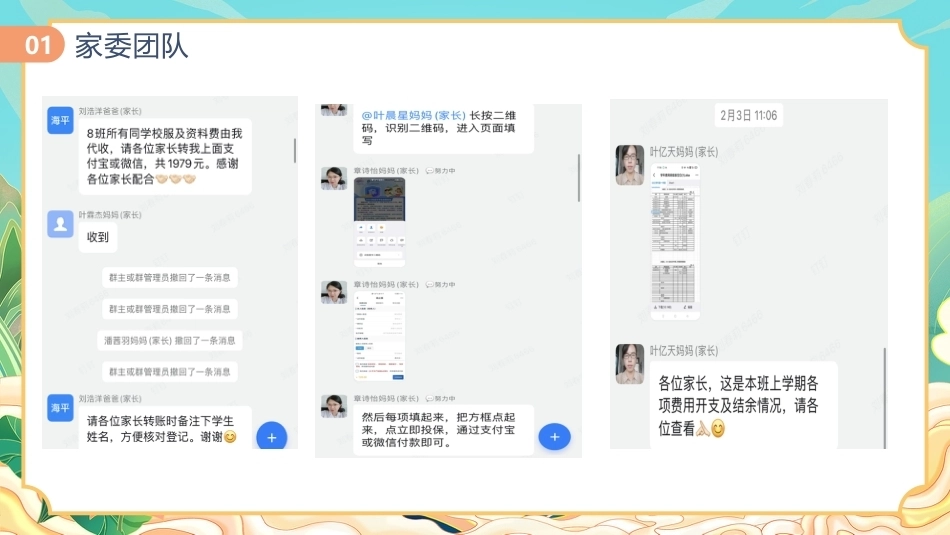This screenshot has width=950, height=535.
Task: Open 海平 avatar beside transfer remark message
Action: (x=60, y=408)
